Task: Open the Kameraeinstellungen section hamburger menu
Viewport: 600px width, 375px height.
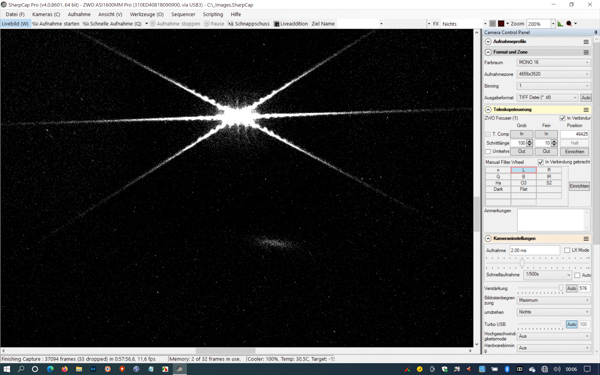Action: 586,239
